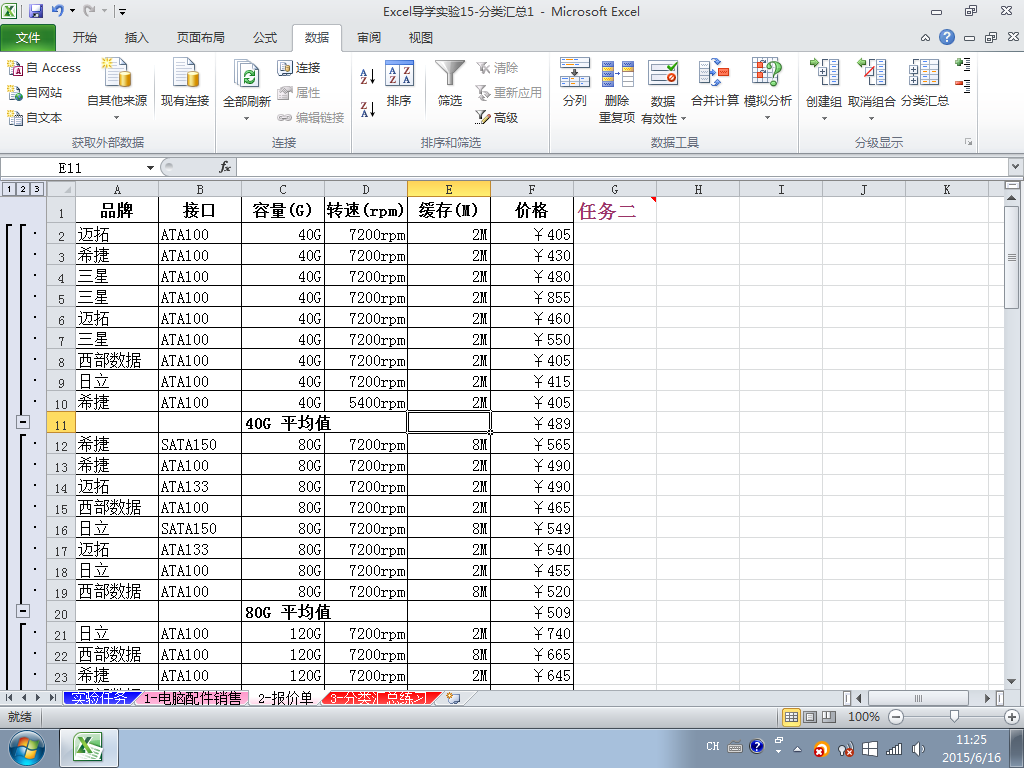Open the 文件 (File) tab
Image resolution: width=1024 pixels, height=768 pixels.
pyautogui.click(x=28, y=38)
